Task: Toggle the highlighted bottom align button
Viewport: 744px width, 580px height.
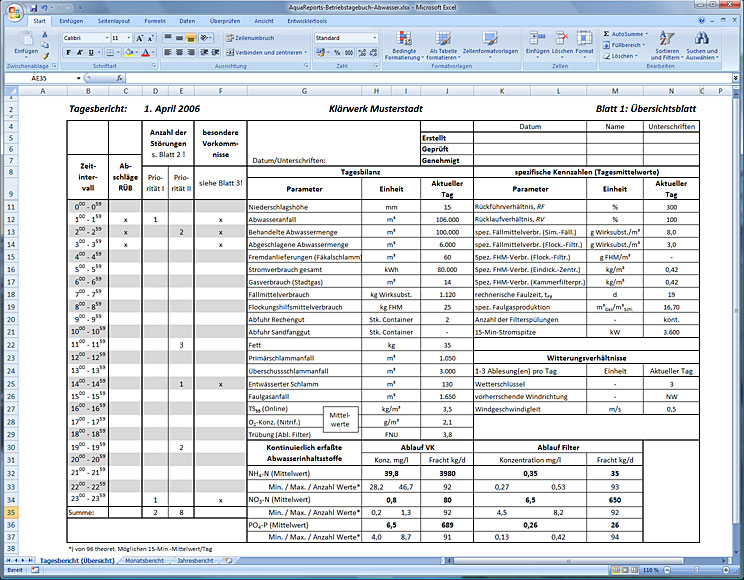Action: [190, 37]
